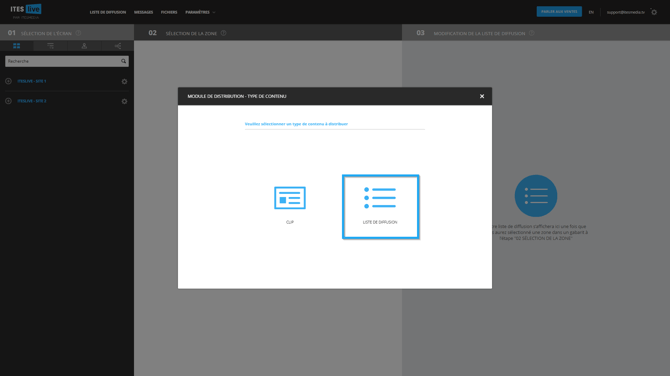
Task: Open settings gear for ITESLIVE - SITE 2
Action: click(x=124, y=101)
